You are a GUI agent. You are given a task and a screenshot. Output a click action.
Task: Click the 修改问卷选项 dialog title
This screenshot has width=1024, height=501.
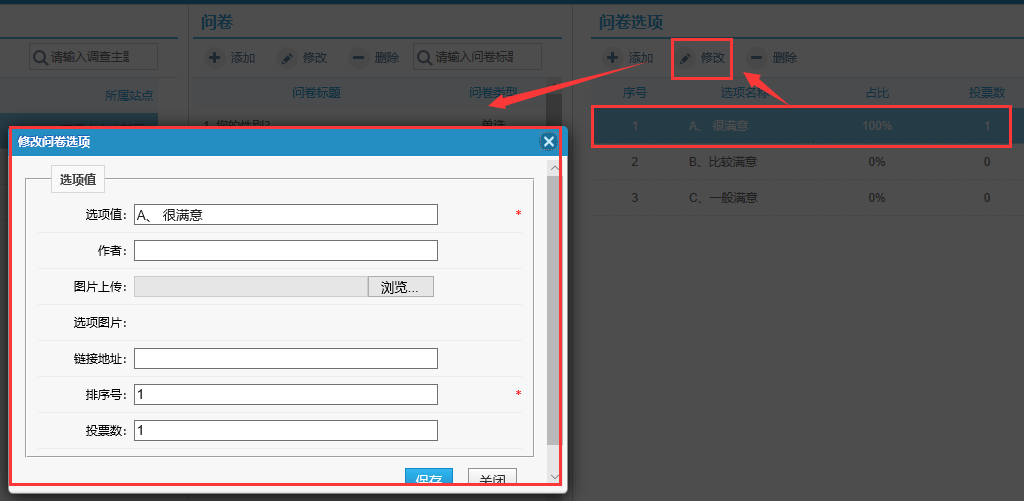point(54,142)
